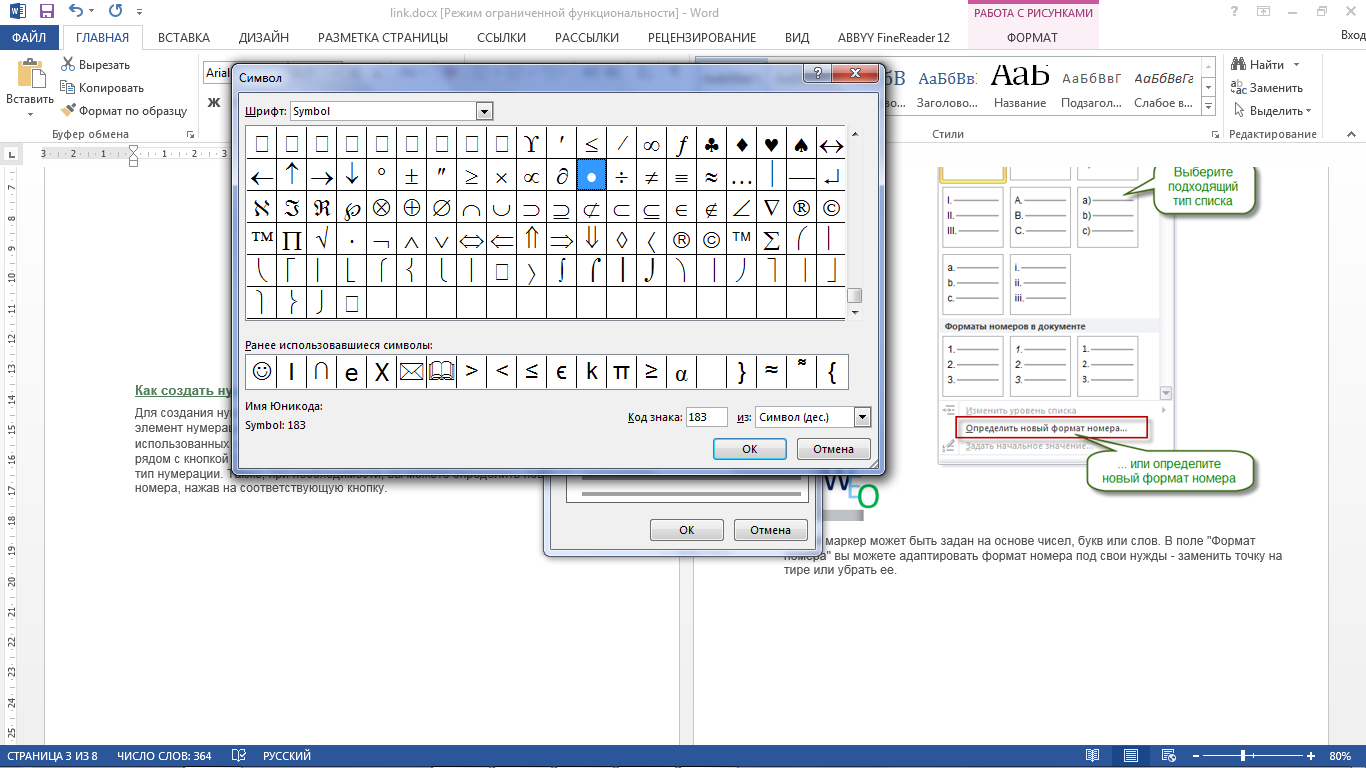Click the Save icon in quick access toolbar

click(x=47, y=12)
